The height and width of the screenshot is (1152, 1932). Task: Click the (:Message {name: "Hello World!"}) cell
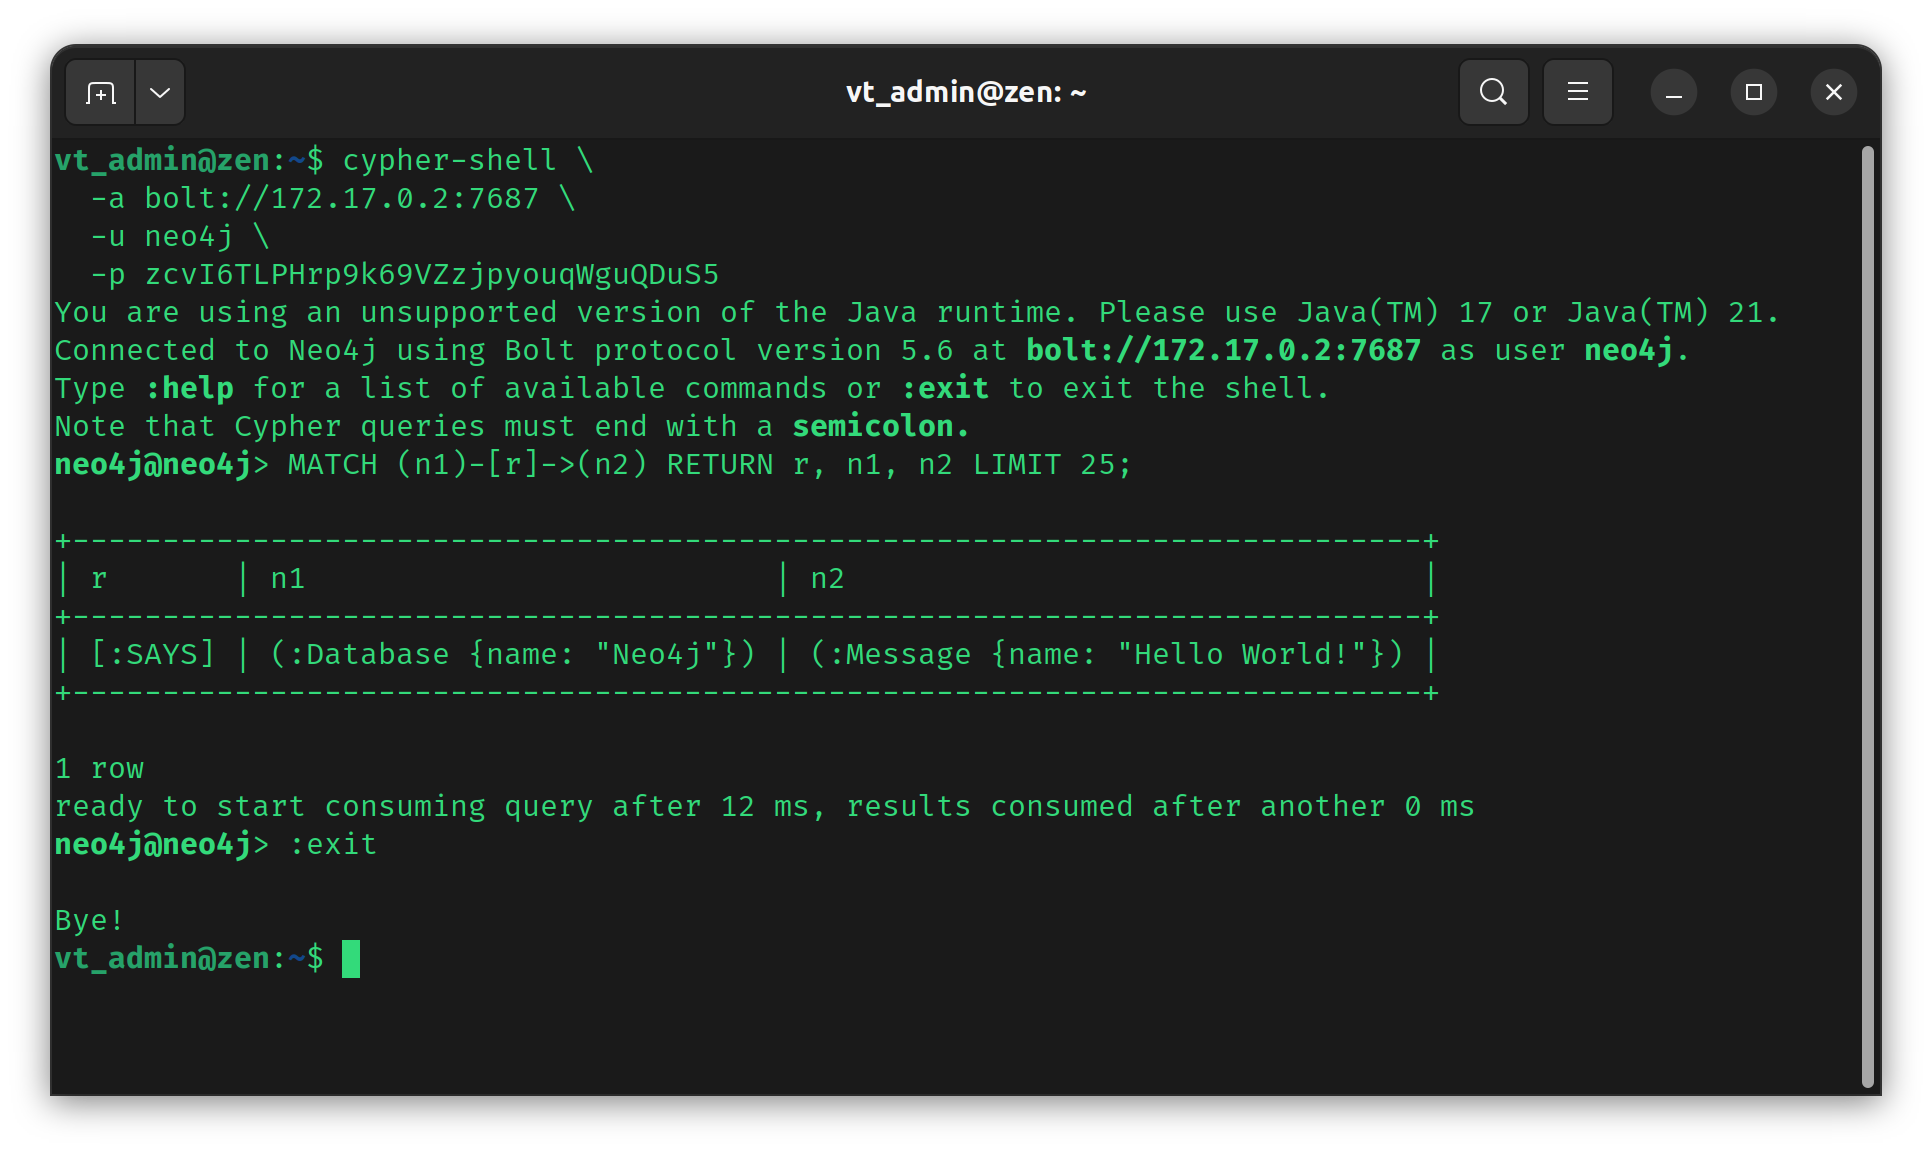1107,654
